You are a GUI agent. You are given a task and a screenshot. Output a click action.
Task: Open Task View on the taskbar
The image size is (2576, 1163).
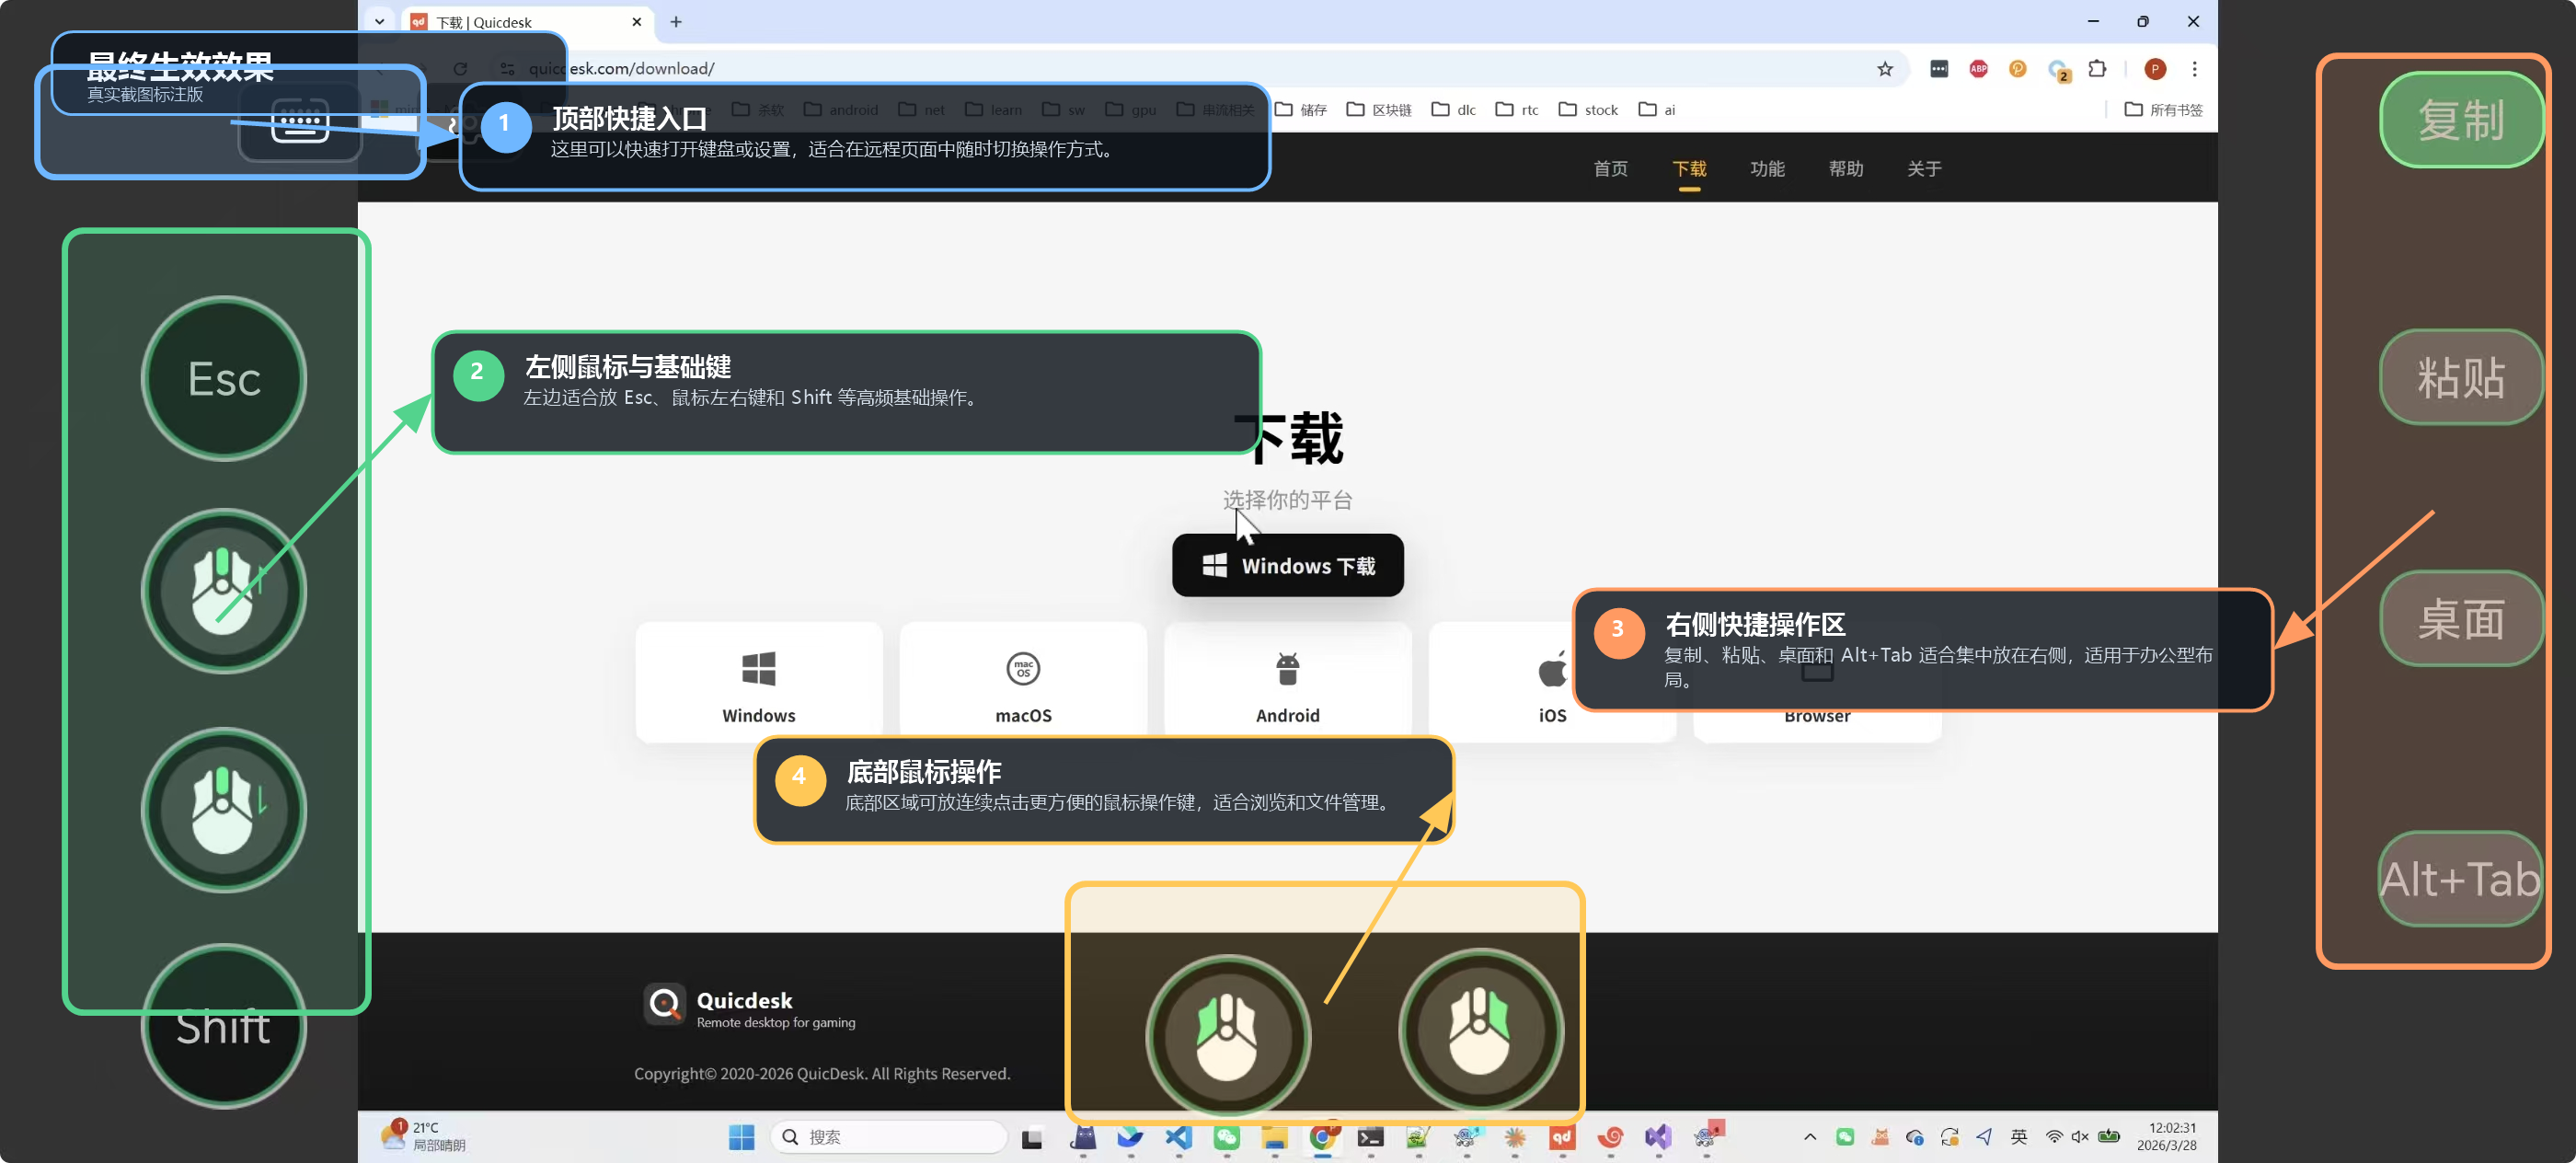click(1032, 1137)
